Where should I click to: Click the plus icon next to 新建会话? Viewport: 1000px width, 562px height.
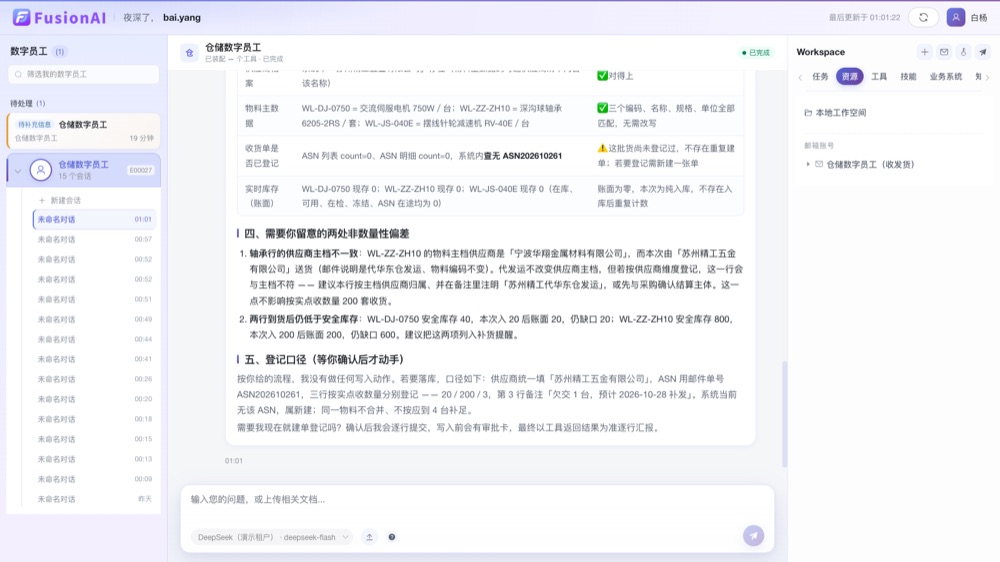42,200
